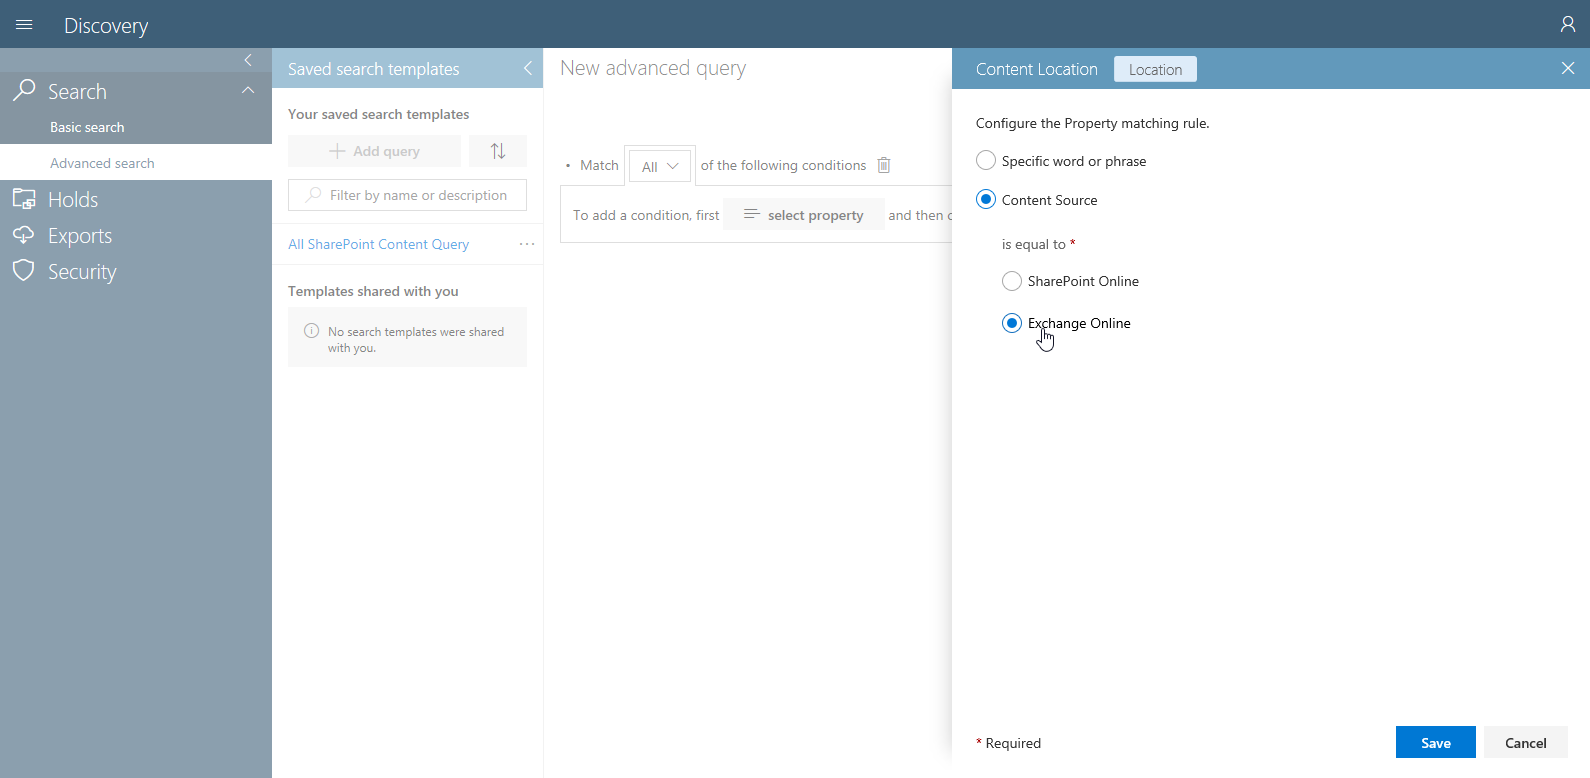The height and width of the screenshot is (778, 1590).
Task: Click the Location tag in panel header
Action: click(1155, 69)
